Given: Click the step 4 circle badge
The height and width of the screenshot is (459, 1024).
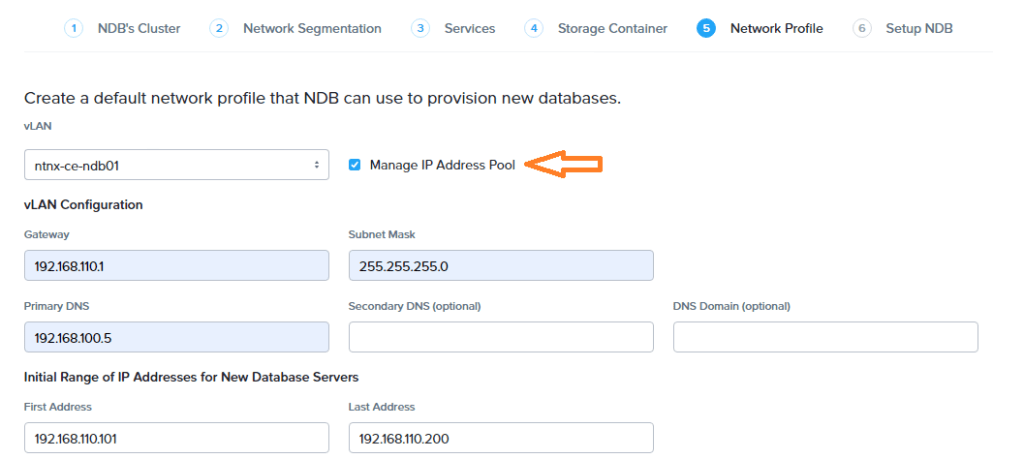Looking at the screenshot, I should pyautogui.click(x=534, y=28).
